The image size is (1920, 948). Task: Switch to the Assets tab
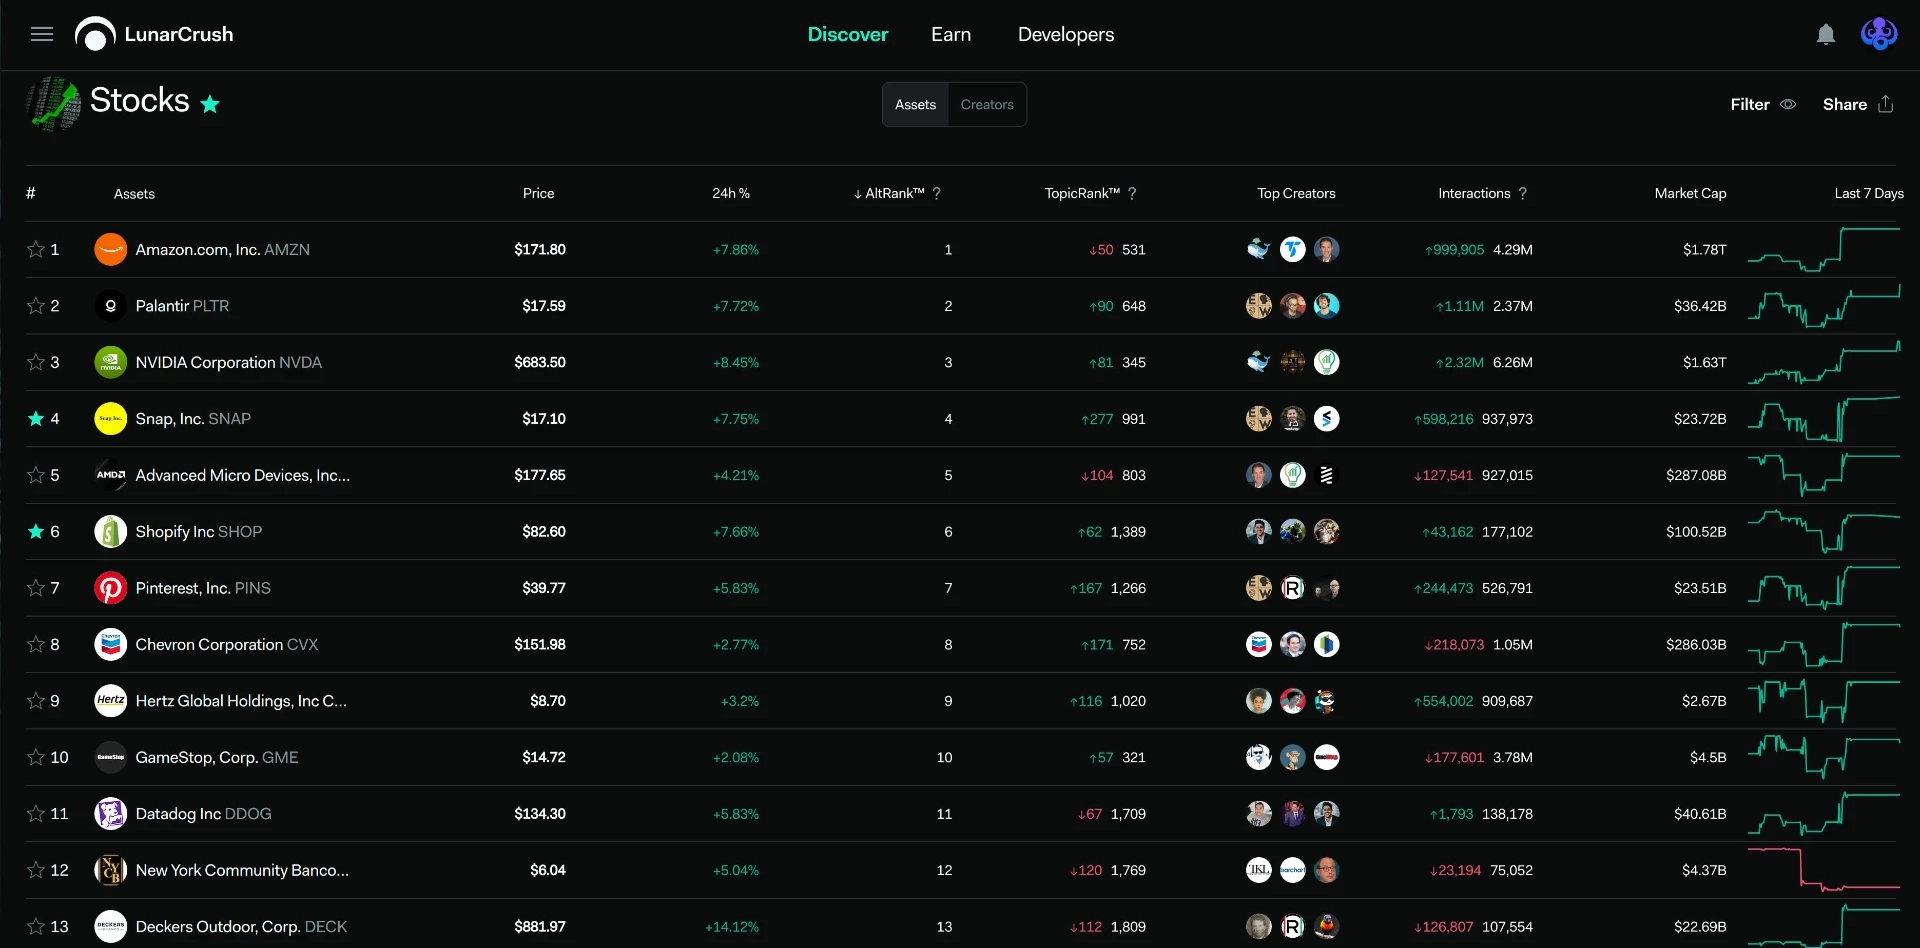tap(915, 104)
